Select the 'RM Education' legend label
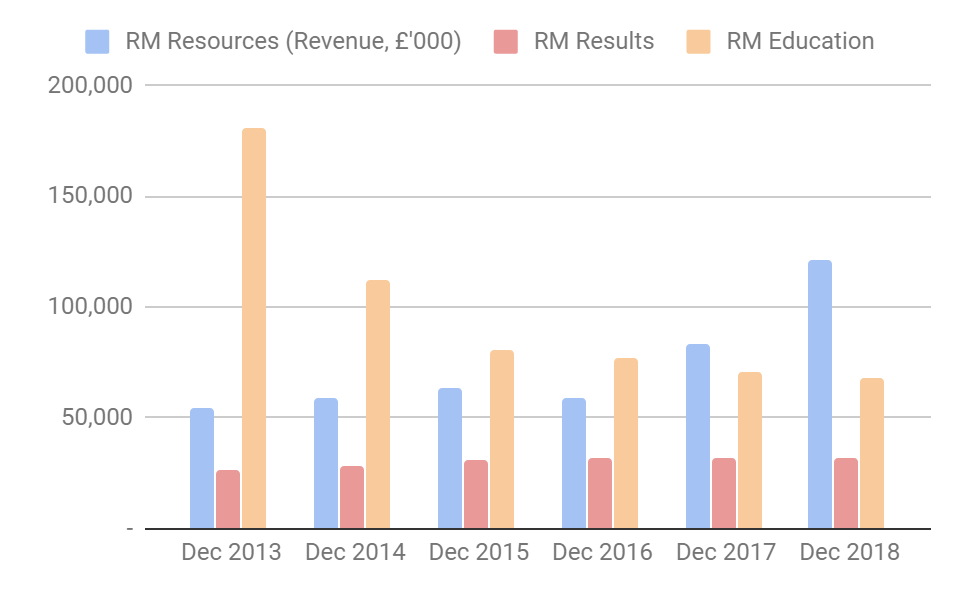Viewport: 960px width, 594px height. click(x=800, y=41)
